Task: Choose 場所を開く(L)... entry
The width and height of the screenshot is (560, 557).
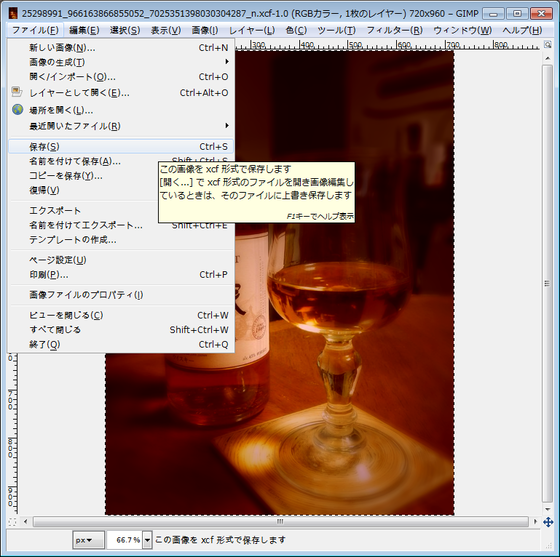Action: pyautogui.click(x=121, y=110)
